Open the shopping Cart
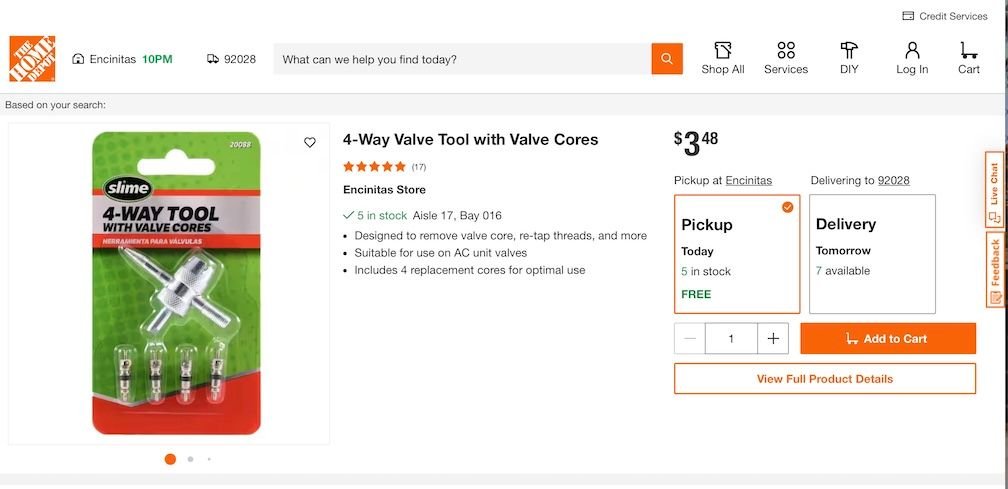 tap(968, 58)
